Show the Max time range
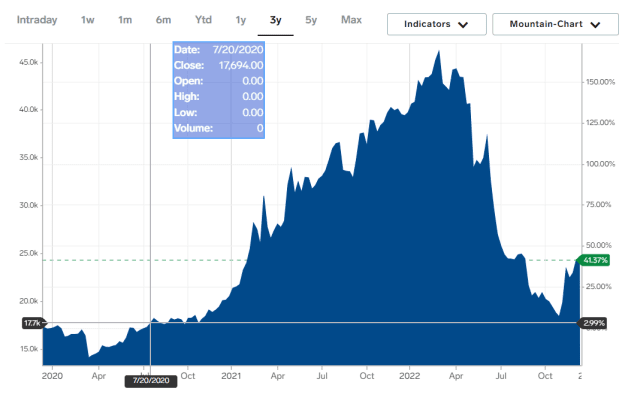 (x=351, y=20)
